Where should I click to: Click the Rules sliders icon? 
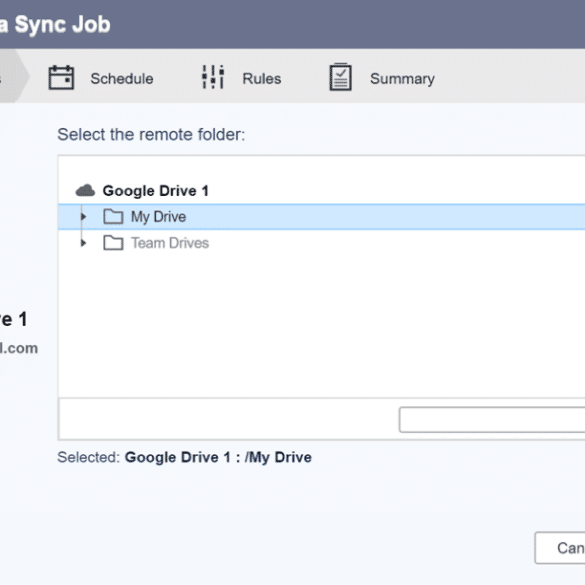coord(213,77)
